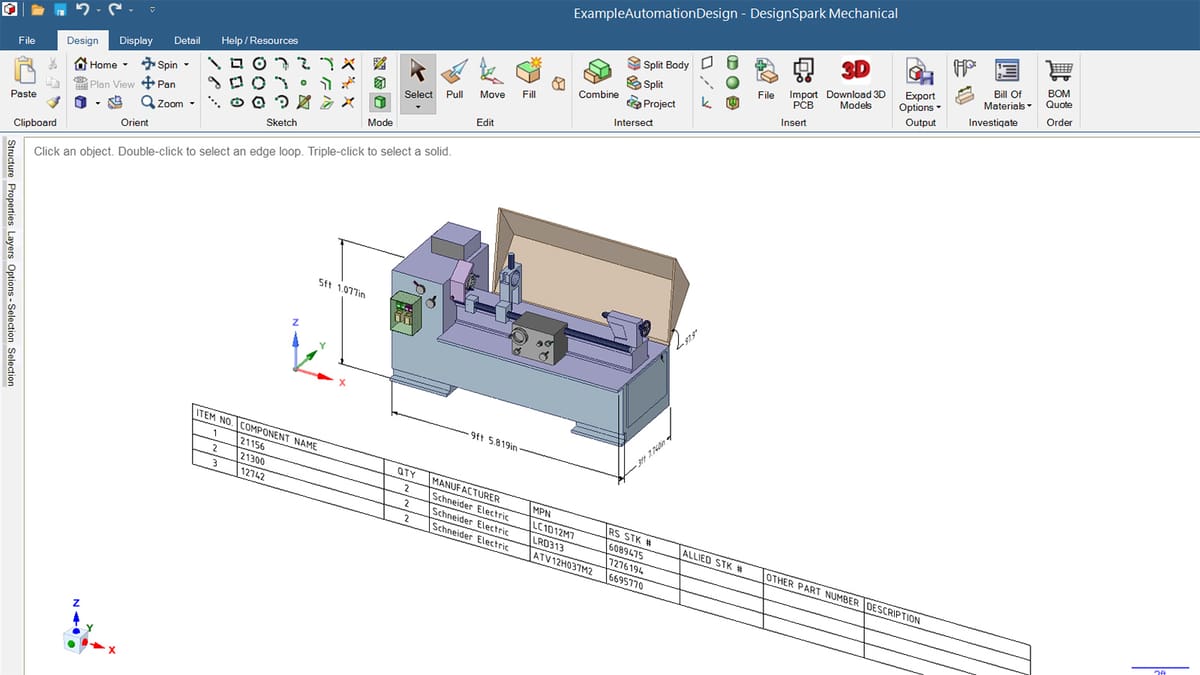1200x675 pixels.
Task: Select the Ellipse sketch tool
Action: (236, 102)
